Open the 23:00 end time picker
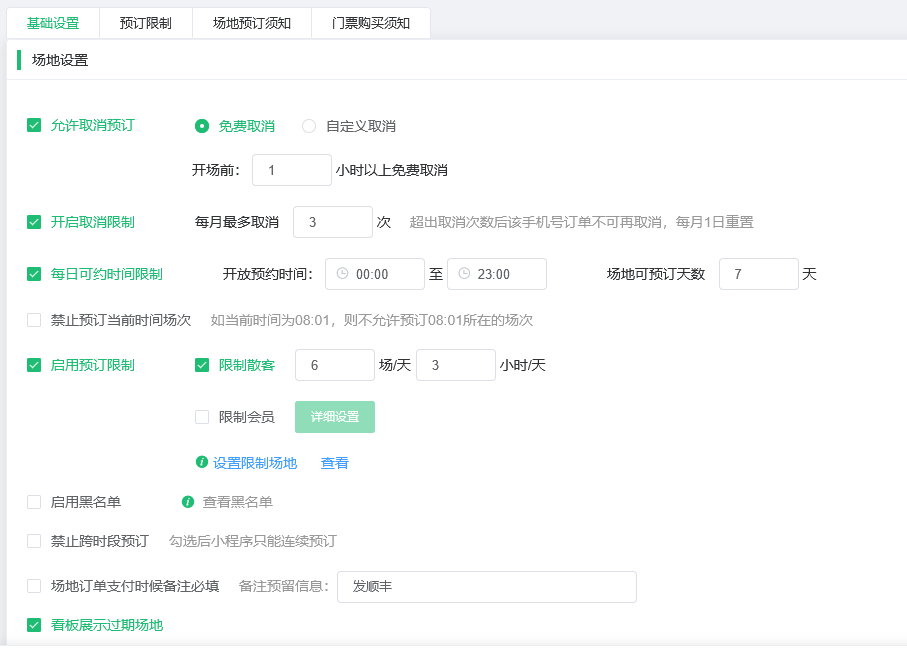The width and height of the screenshot is (907, 667). click(x=497, y=274)
